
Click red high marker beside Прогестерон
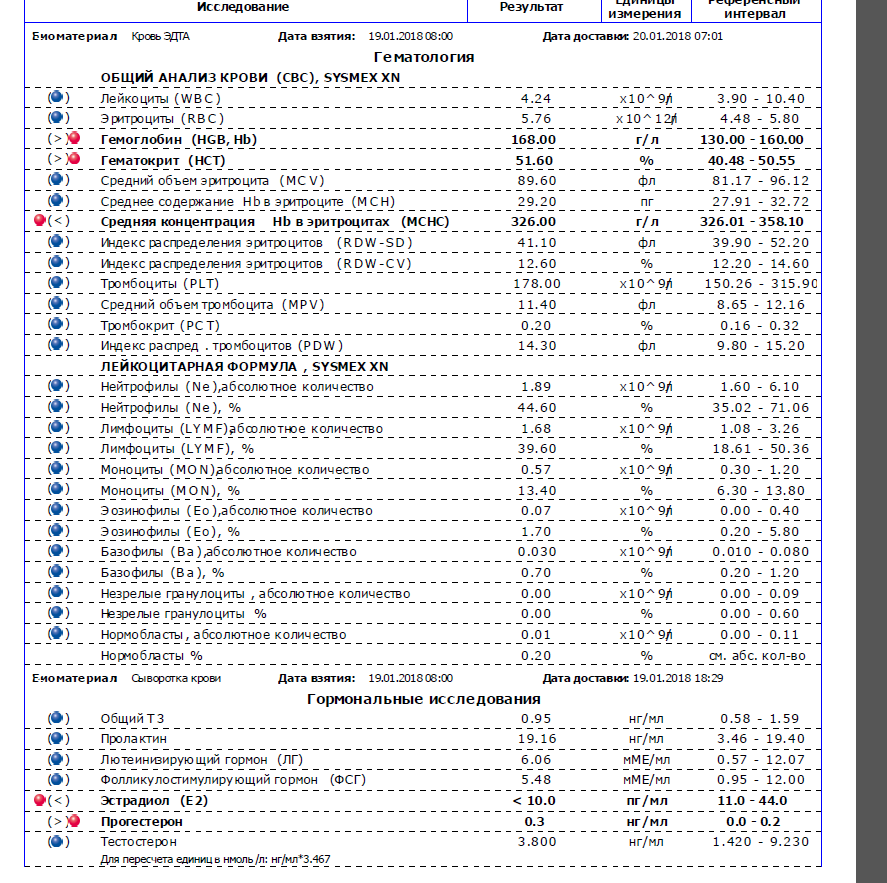(x=73, y=821)
